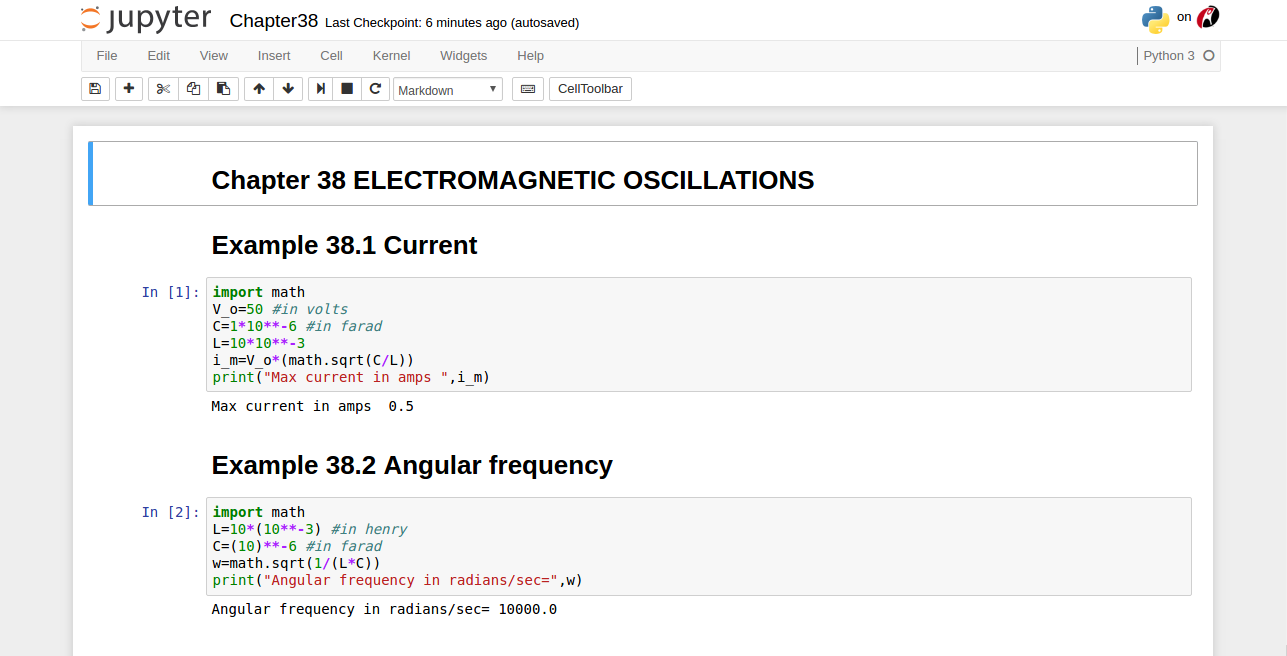Open the Widgets menu

pyautogui.click(x=463, y=56)
